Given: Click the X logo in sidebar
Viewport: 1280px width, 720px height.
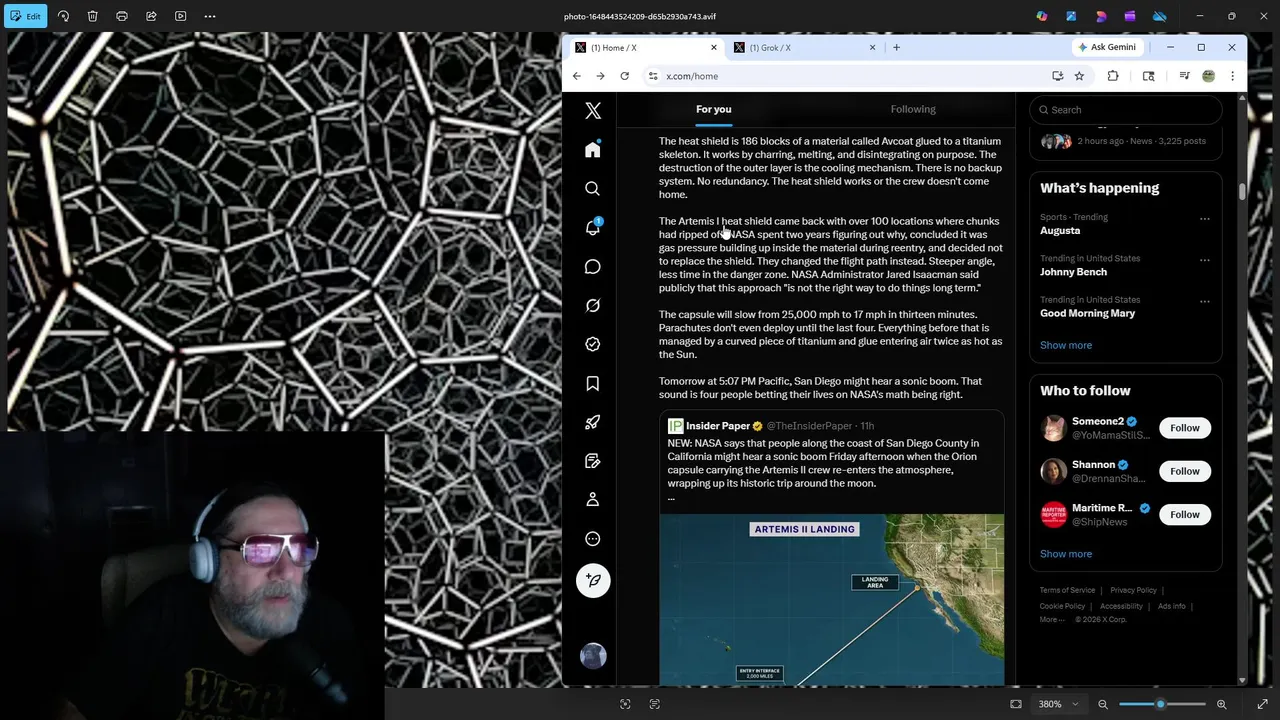Looking at the screenshot, I should pos(593,111).
